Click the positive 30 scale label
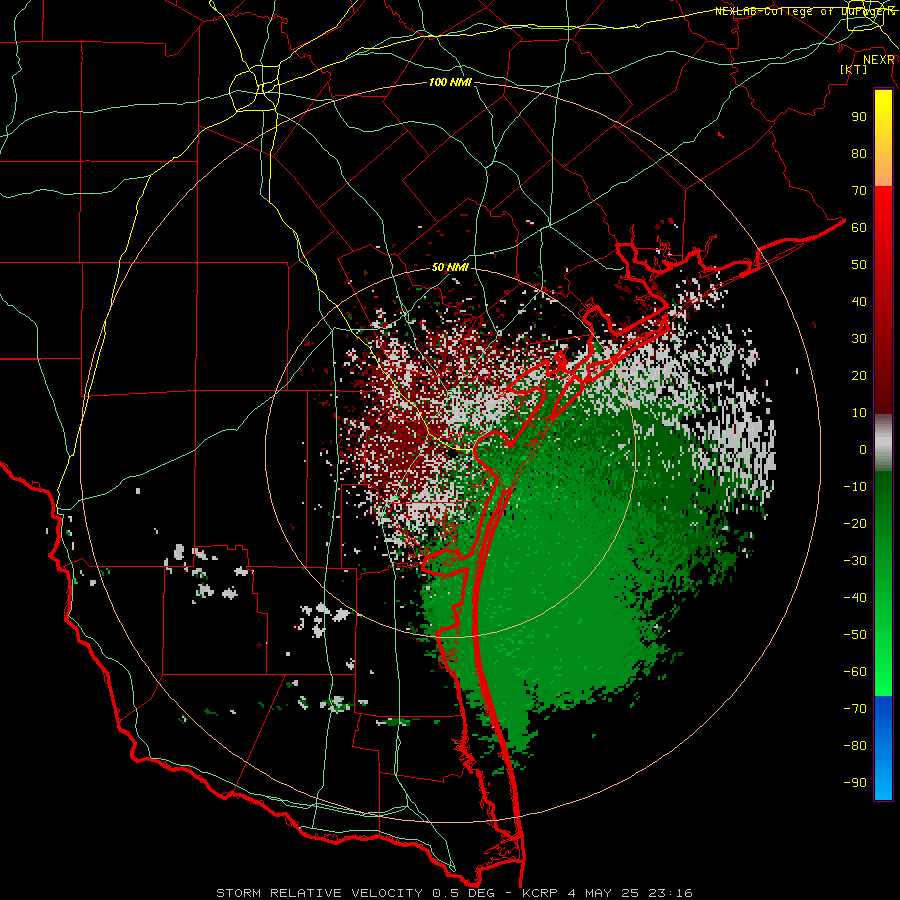Image resolution: width=900 pixels, height=900 pixels. point(859,339)
